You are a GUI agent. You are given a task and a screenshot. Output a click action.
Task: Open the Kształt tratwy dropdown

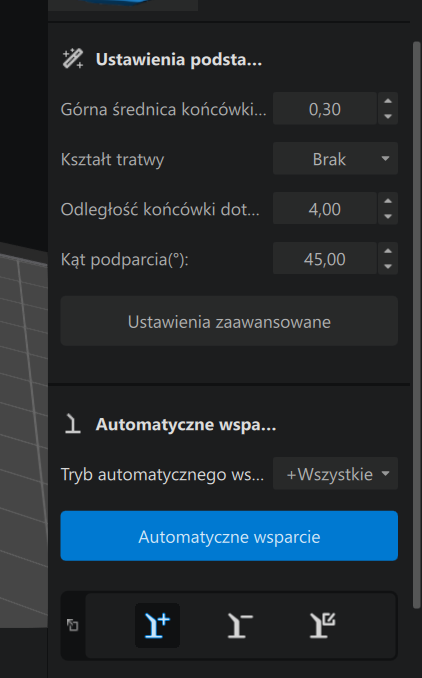pos(335,159)
